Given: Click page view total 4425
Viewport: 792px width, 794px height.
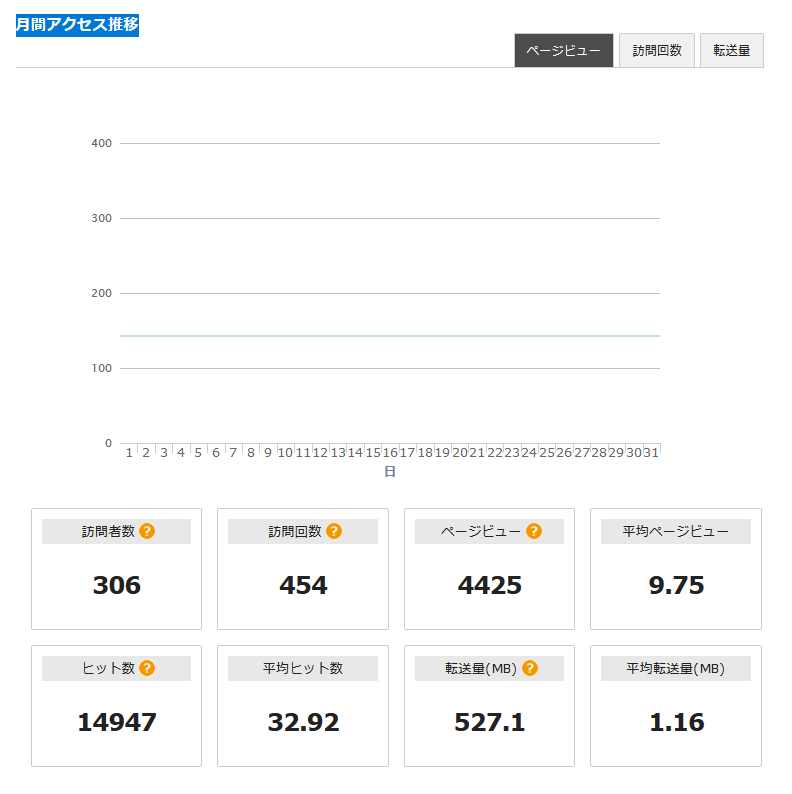Looking at the screenshot, I should click(490, 585).
